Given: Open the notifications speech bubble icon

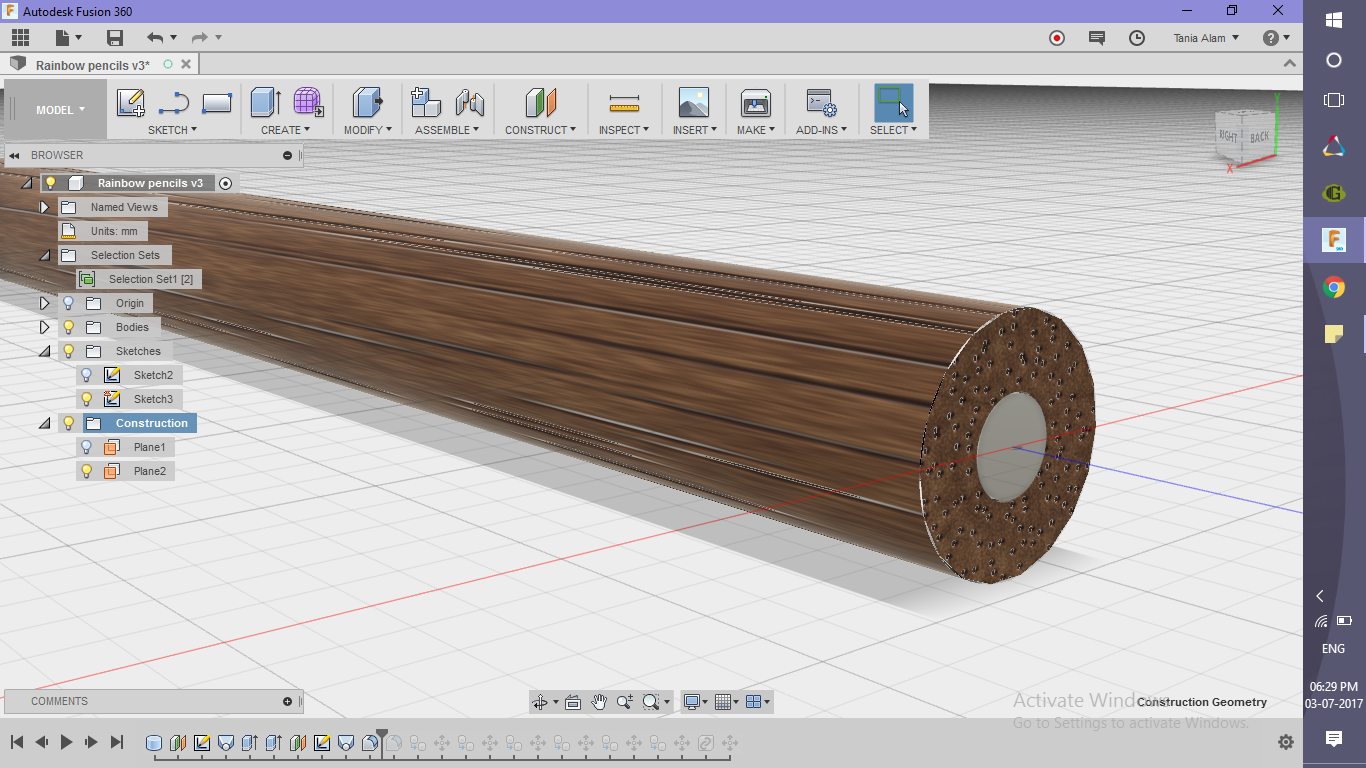Looking at the screenshot, I should point(1097,38).
